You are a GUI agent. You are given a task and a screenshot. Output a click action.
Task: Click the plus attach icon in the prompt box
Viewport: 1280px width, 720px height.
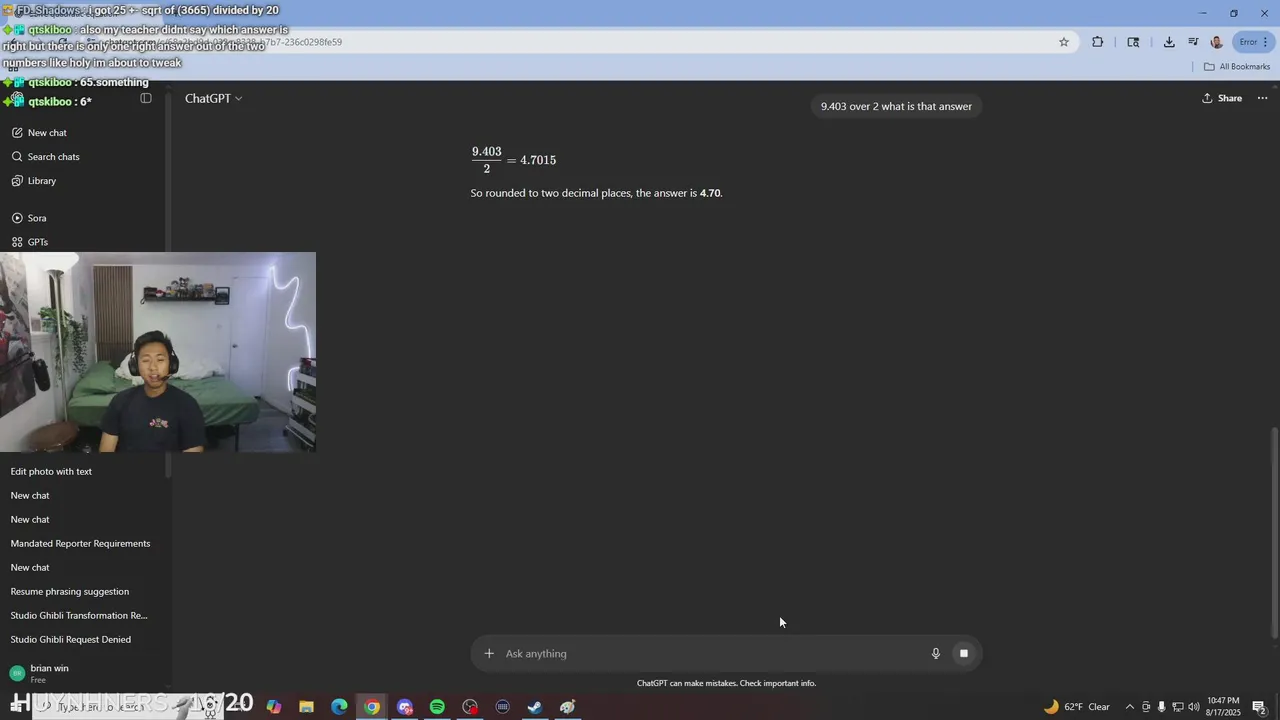coord(489,653)
